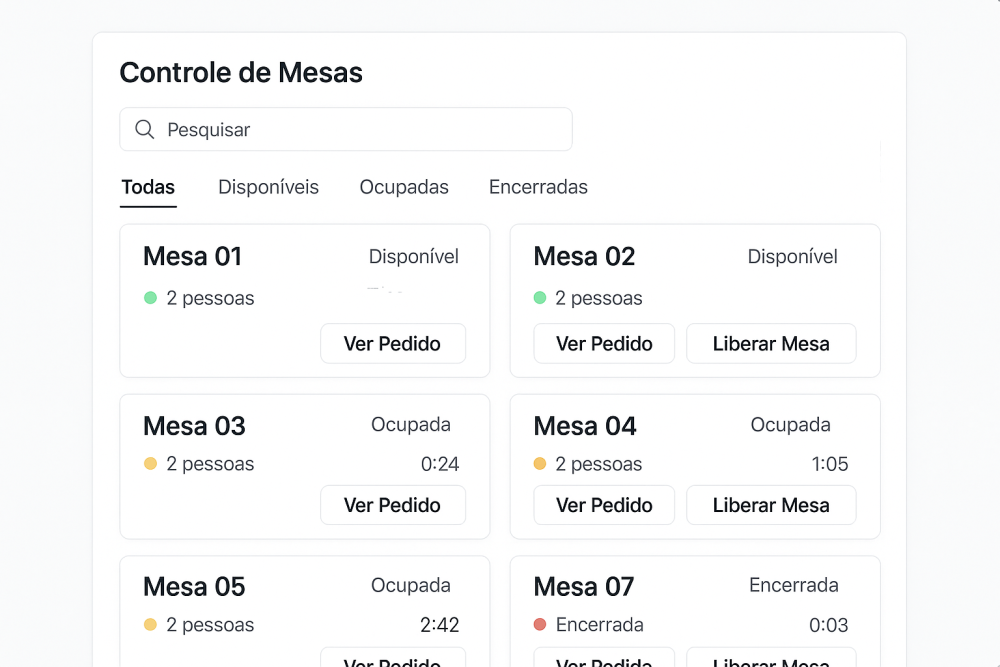
Task: Click the yellow status dot on Mesa 03
Action: (x=151, y=464)
